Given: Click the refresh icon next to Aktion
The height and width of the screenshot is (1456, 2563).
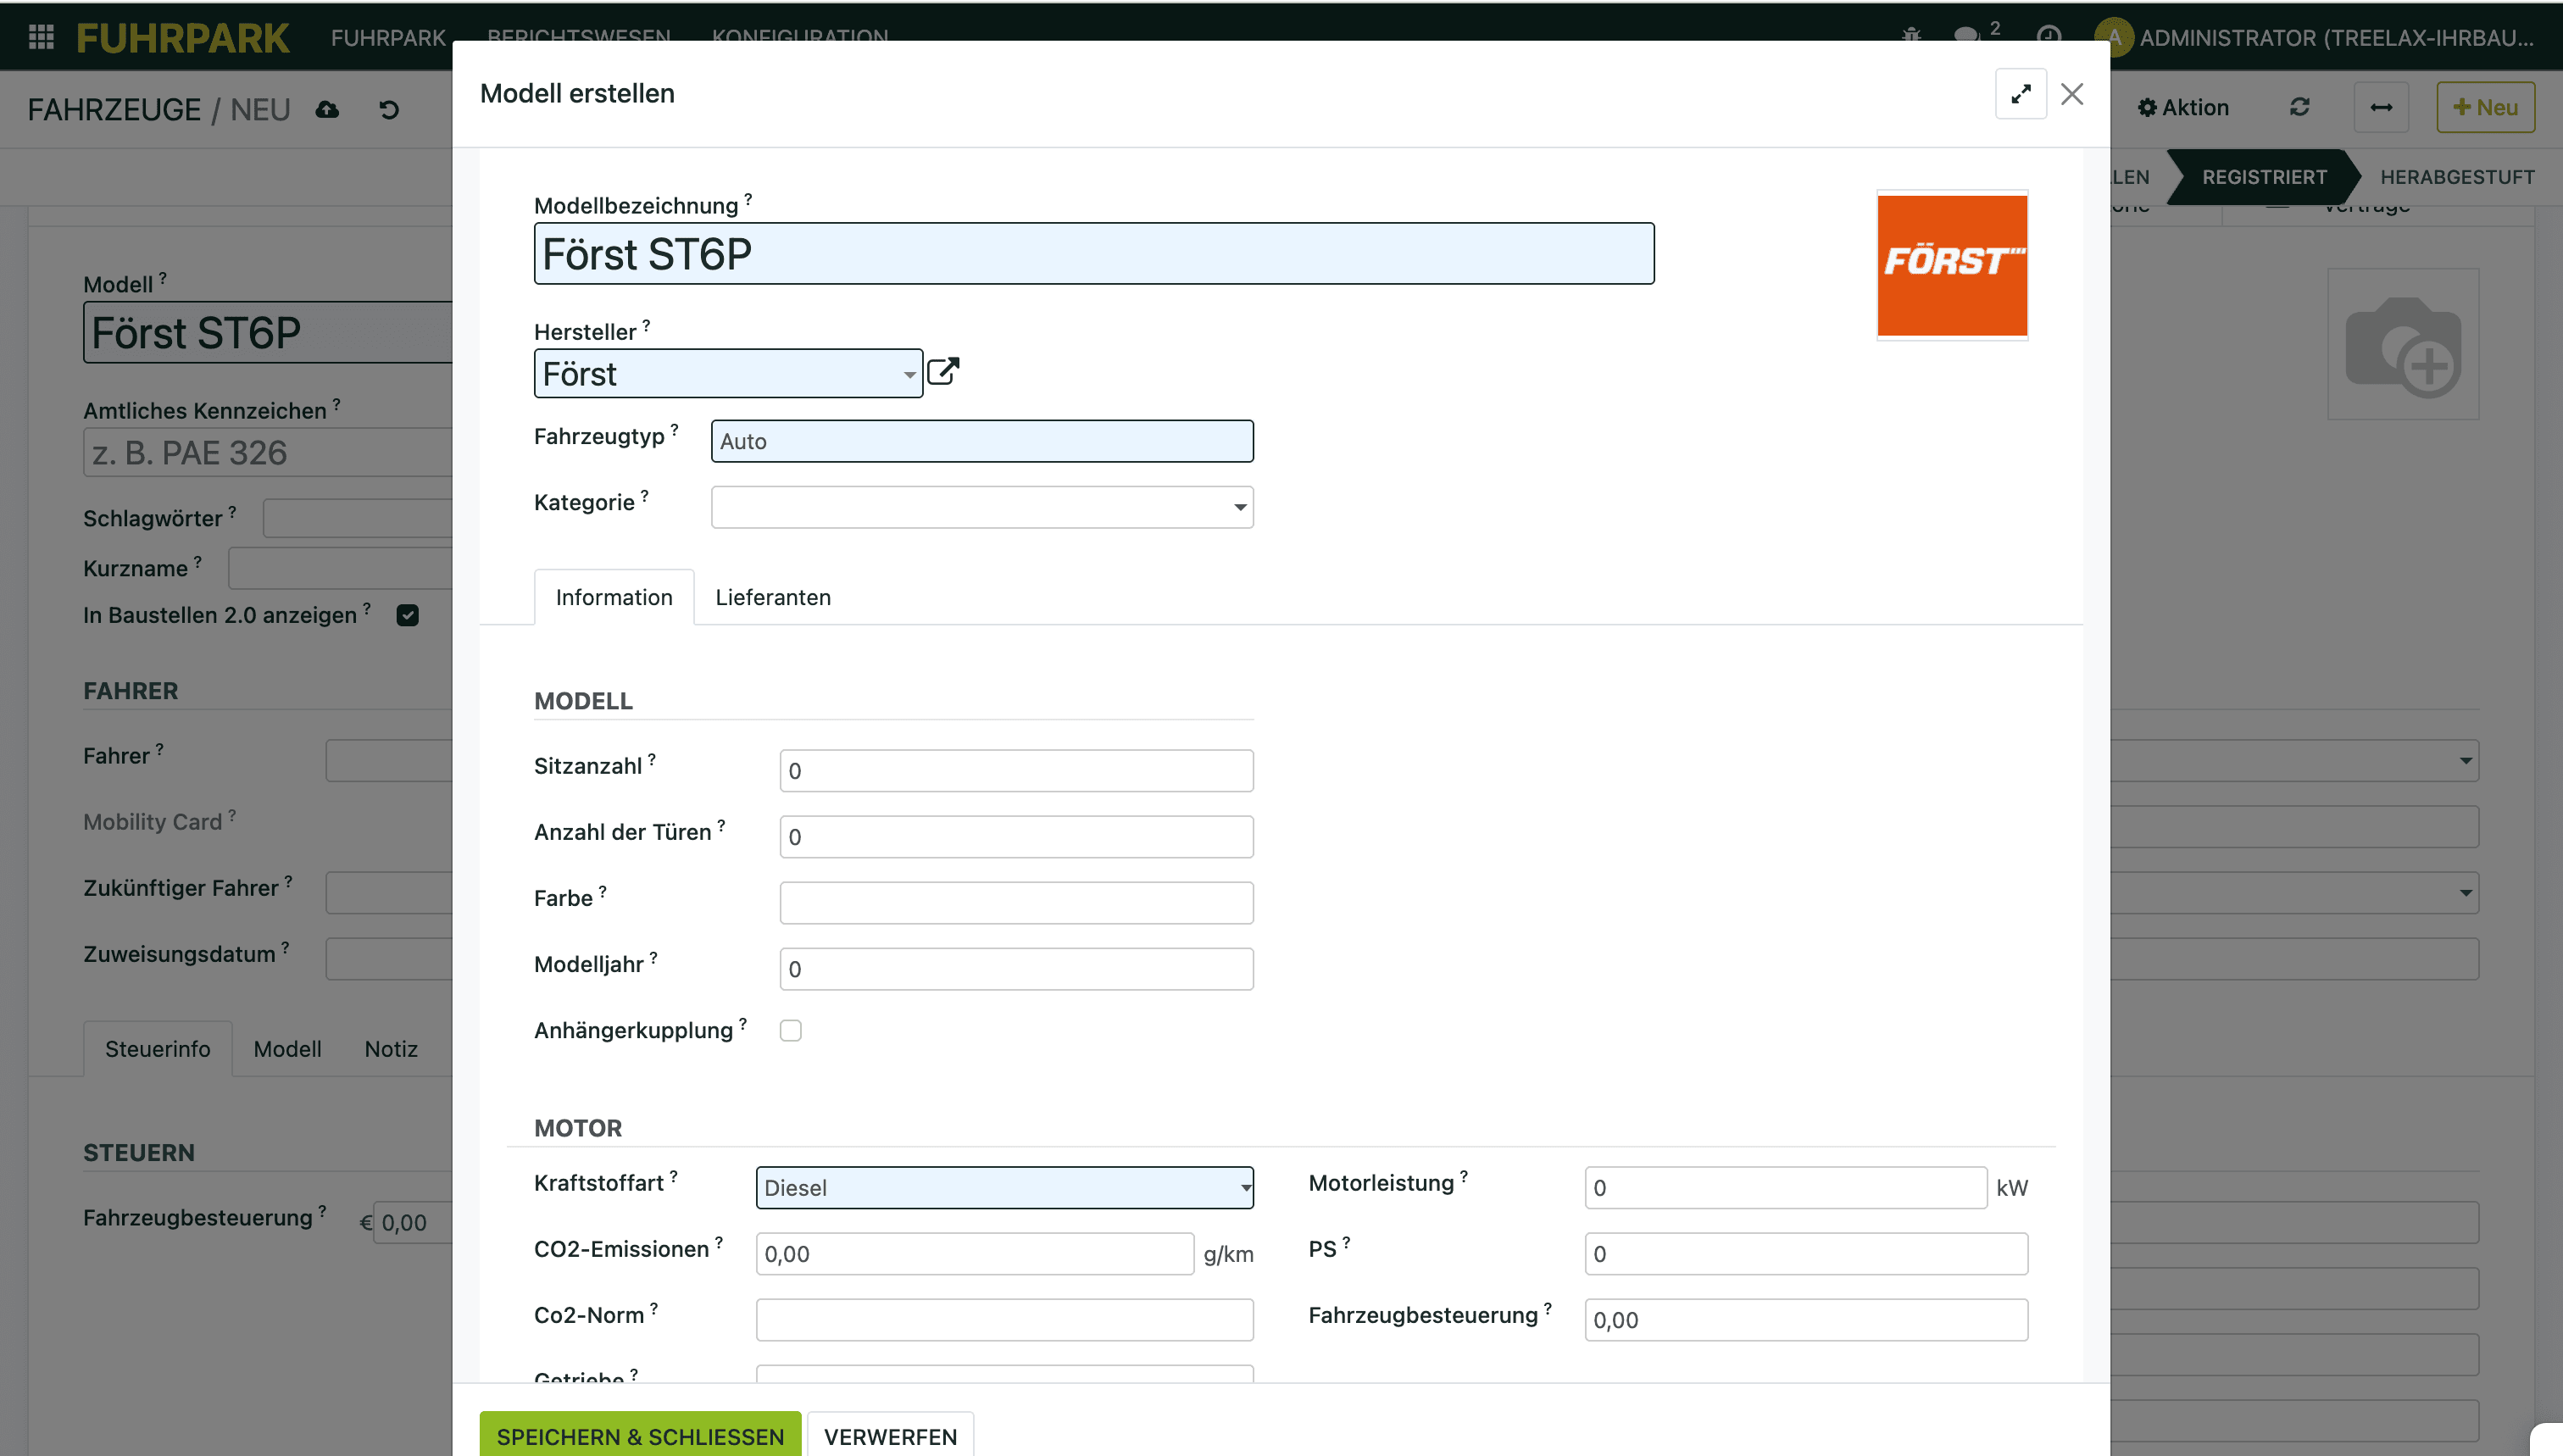Looking at the screenshot, I should point(2299,107).
